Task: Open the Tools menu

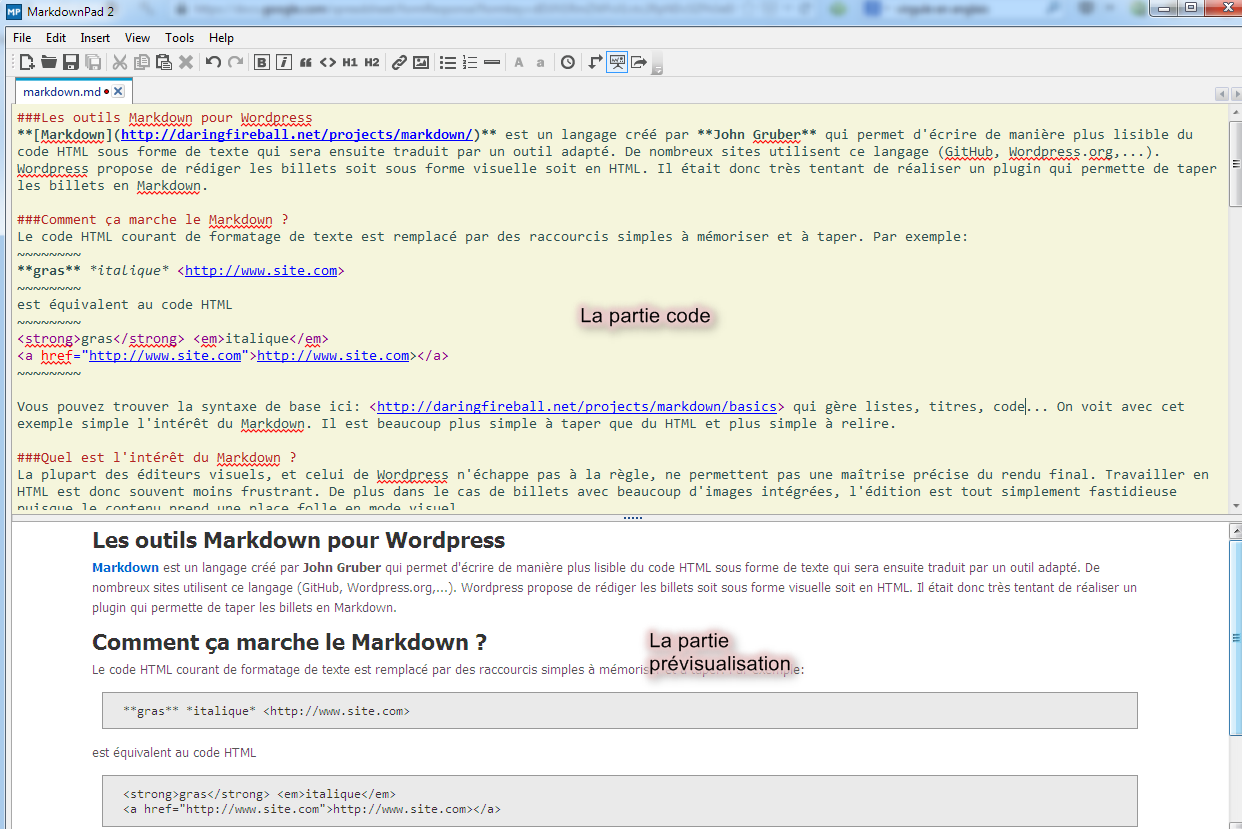Action: [180, 38]
